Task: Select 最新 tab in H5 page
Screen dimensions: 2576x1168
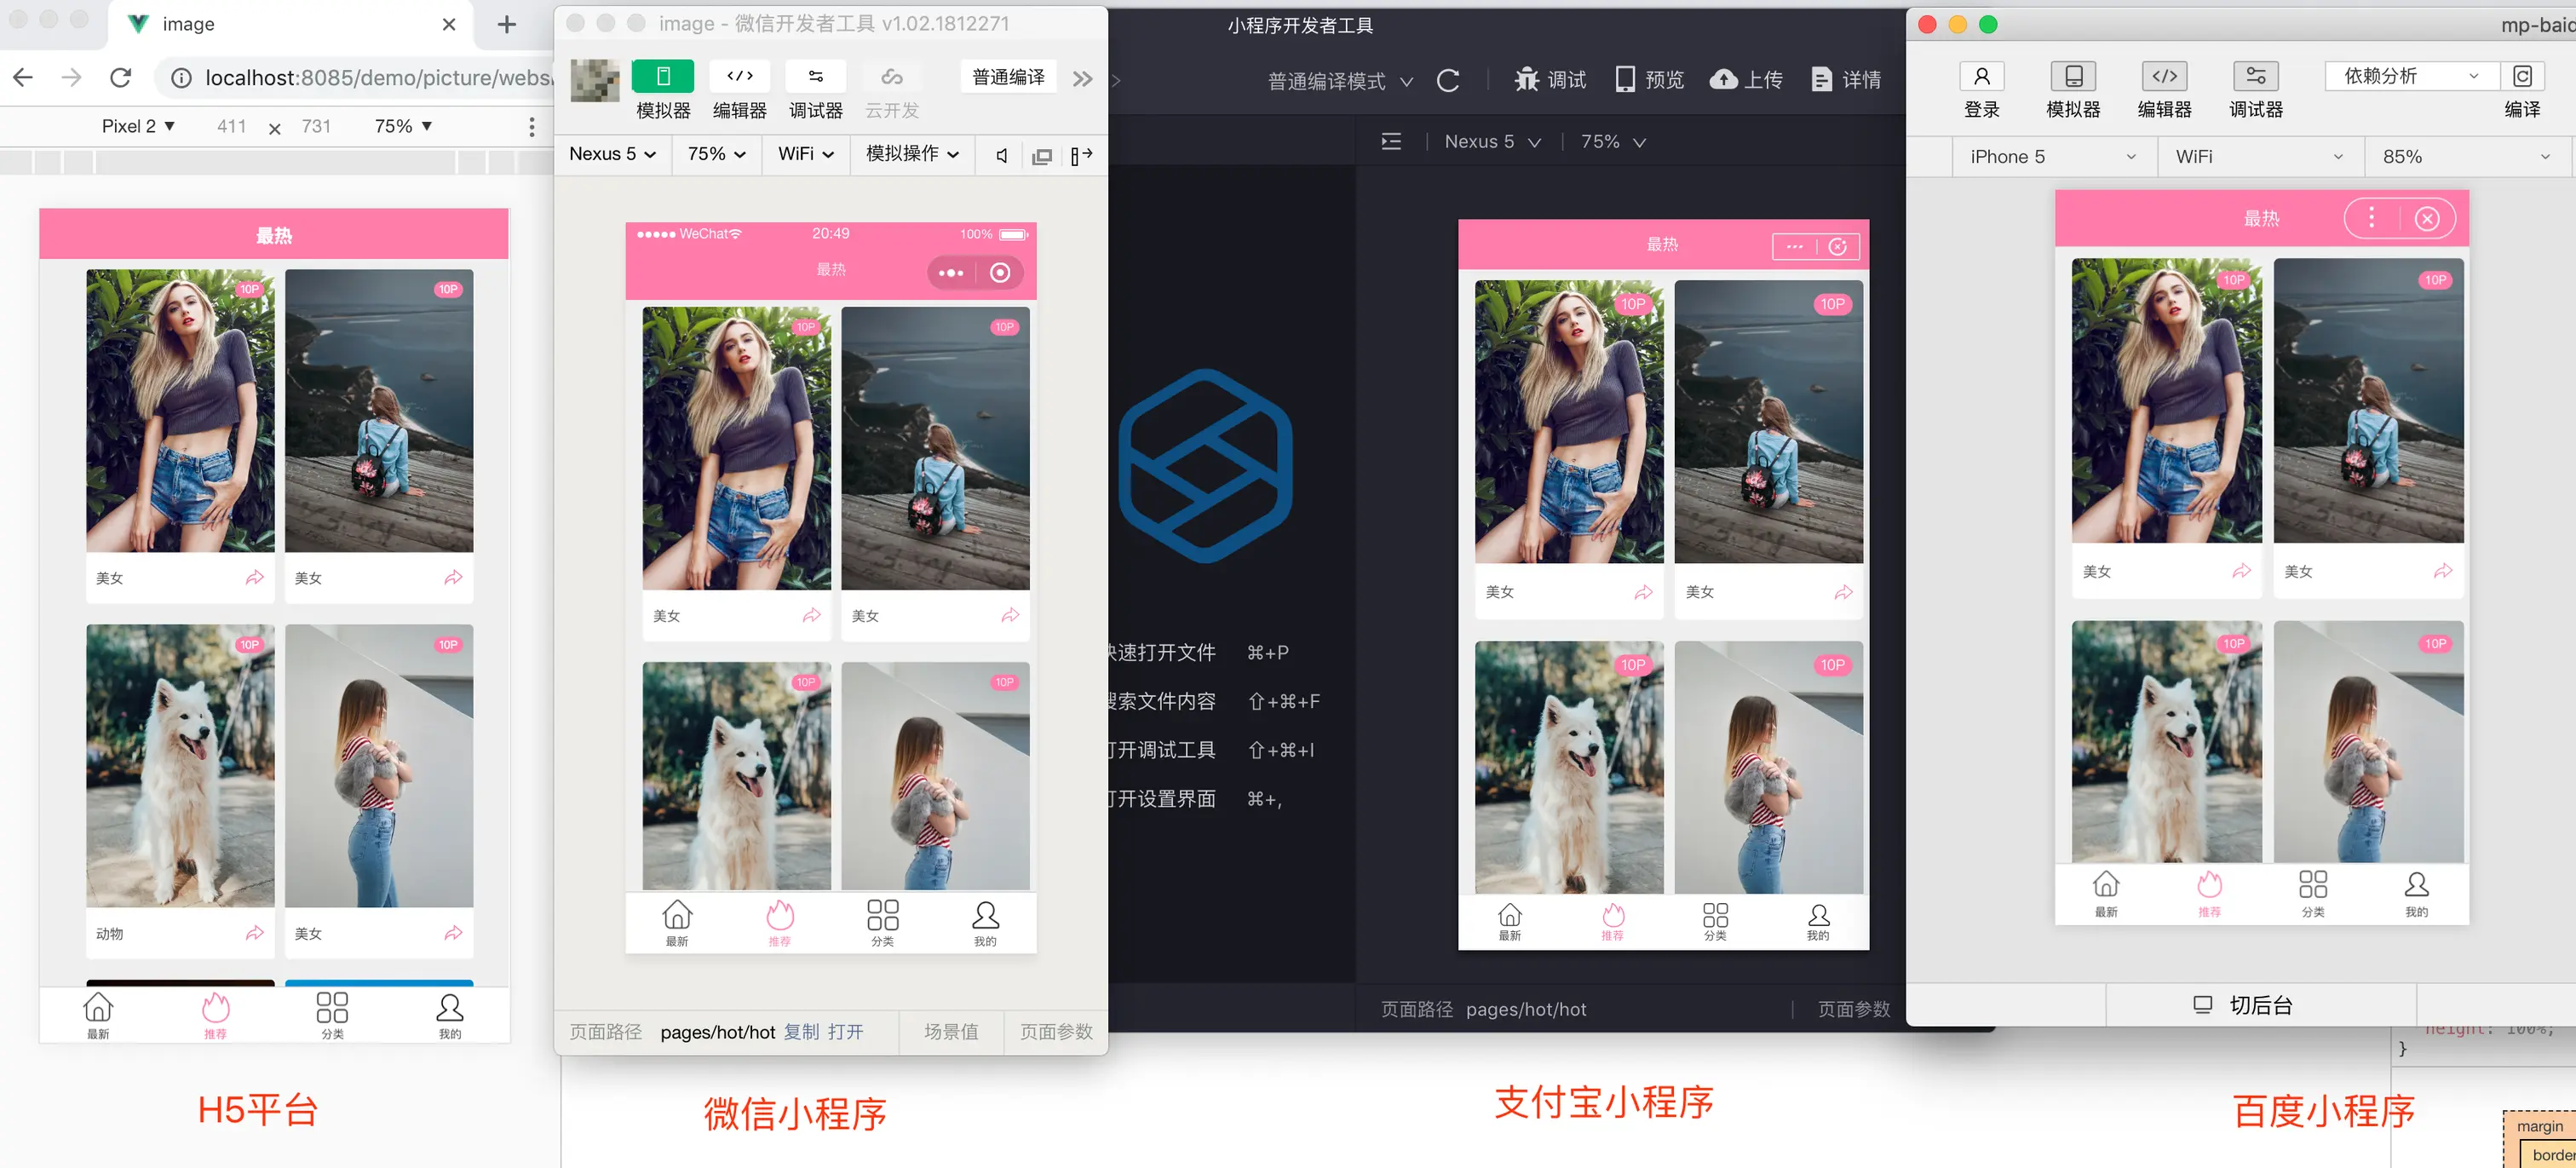Action: (98, 1016)
